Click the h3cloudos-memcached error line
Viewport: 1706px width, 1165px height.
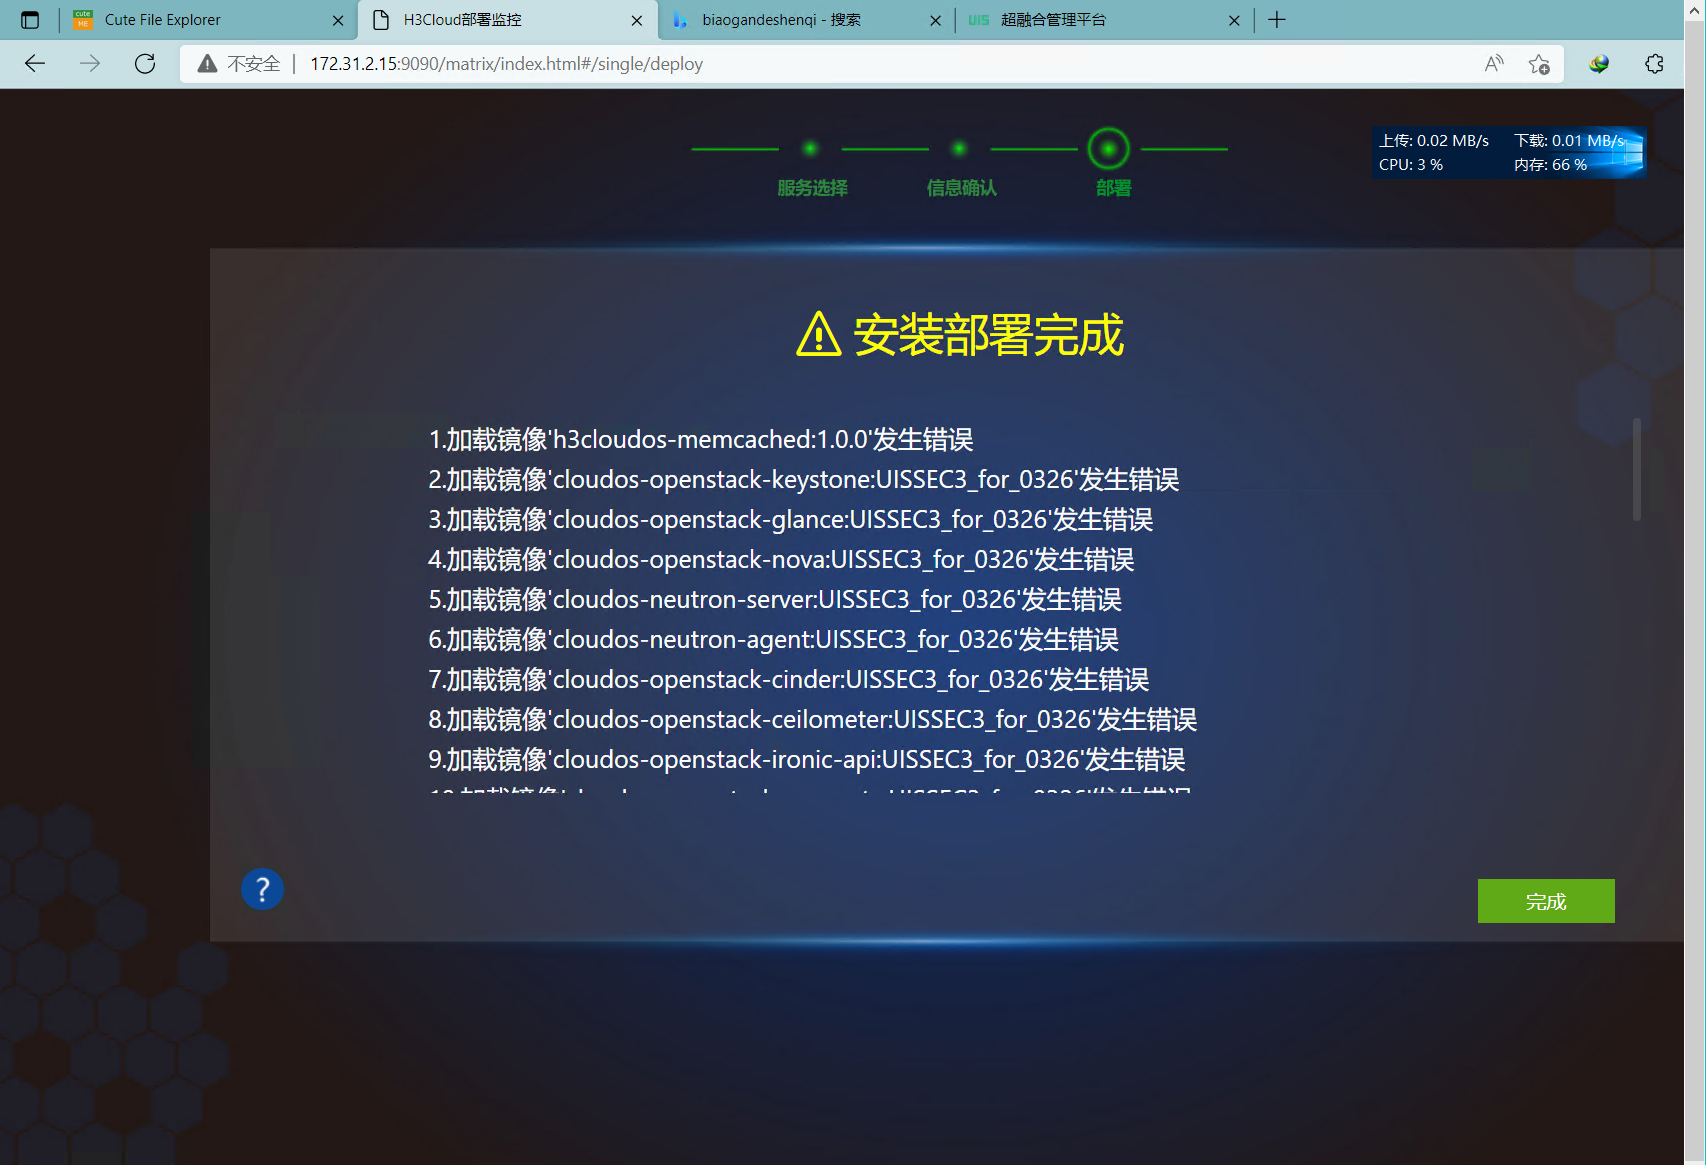tap(701, 439)
